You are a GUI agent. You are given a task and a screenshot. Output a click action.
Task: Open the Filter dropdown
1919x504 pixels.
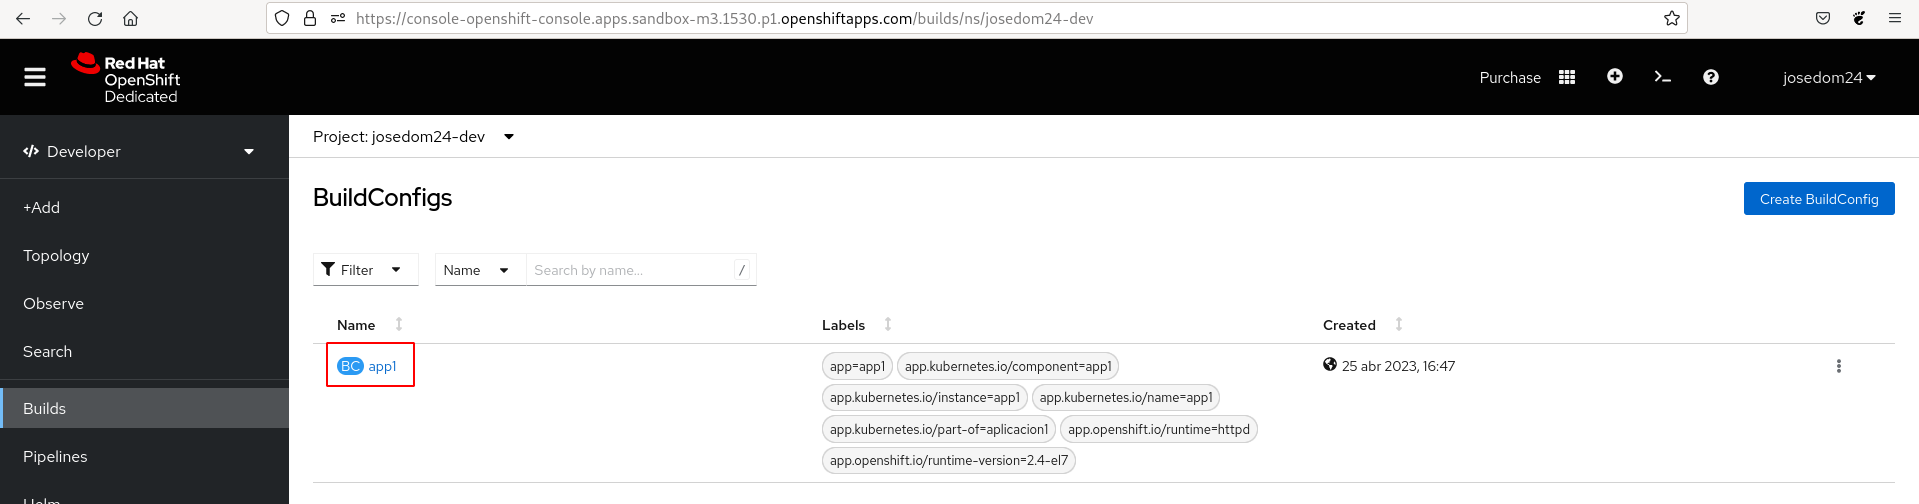(363, 270)
